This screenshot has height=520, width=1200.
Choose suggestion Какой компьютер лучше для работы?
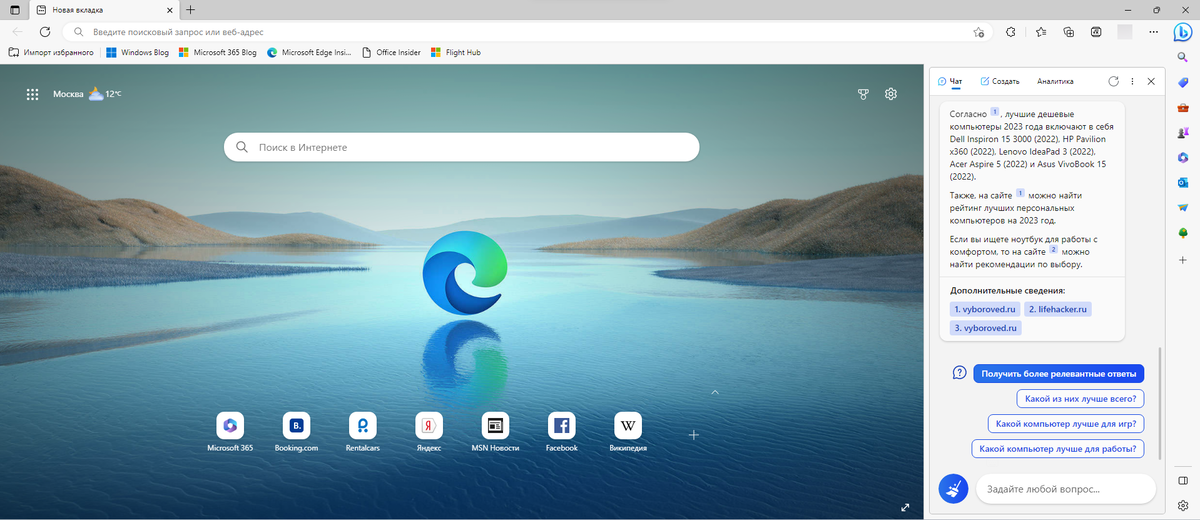(x=1058, y=449)
